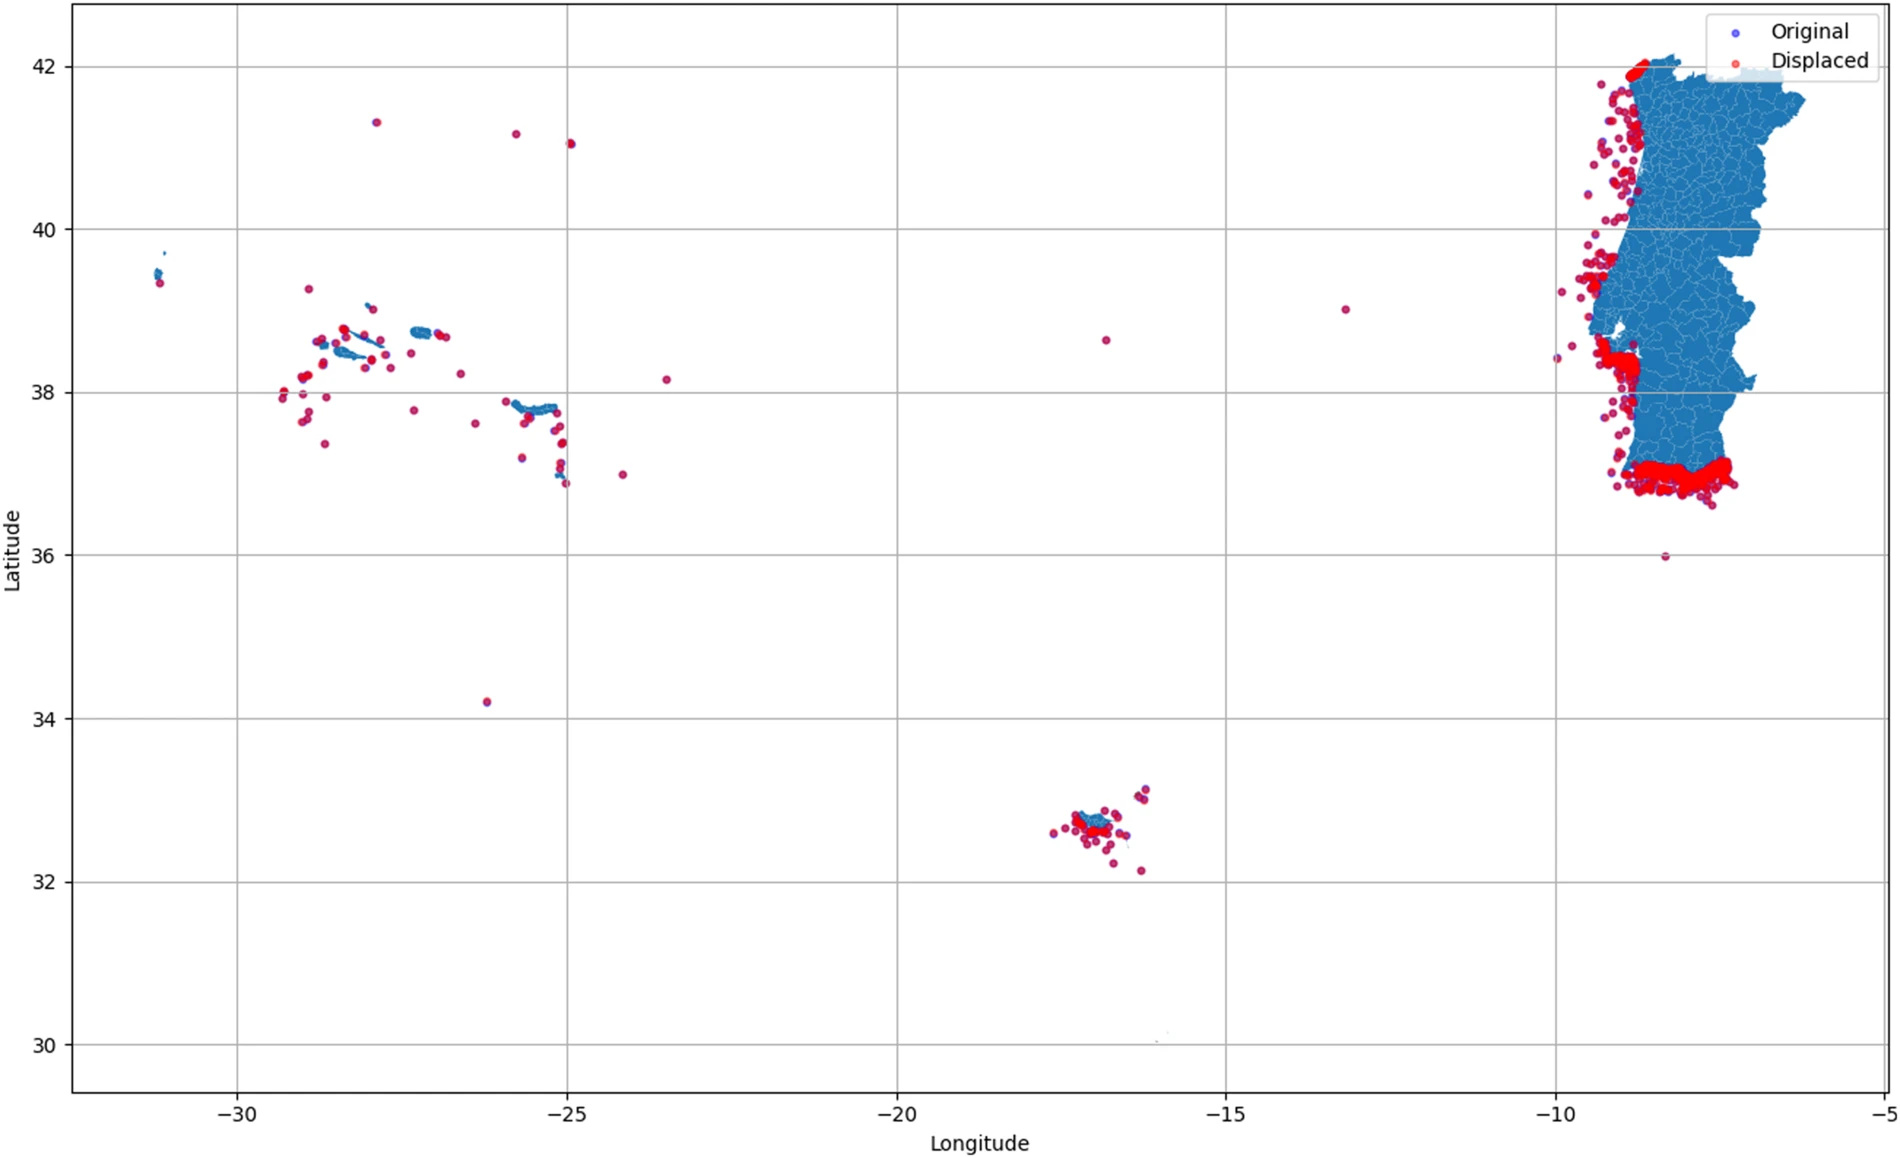The width and height of the screenshot is (1900, 1158).
Task: Click the 30 latitude tick label
Action: 46,1045
